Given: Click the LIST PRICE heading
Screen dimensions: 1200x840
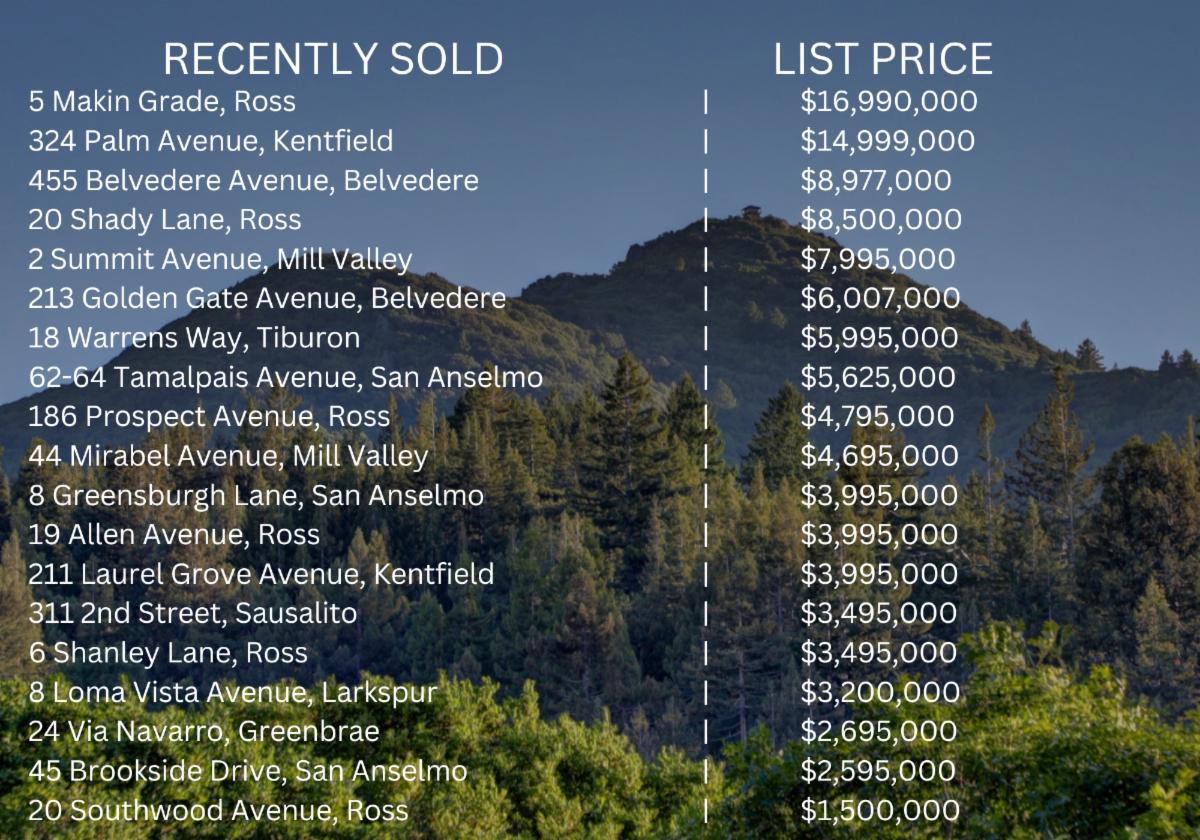Looking at the screenshot, I should (x=883, y=59).
